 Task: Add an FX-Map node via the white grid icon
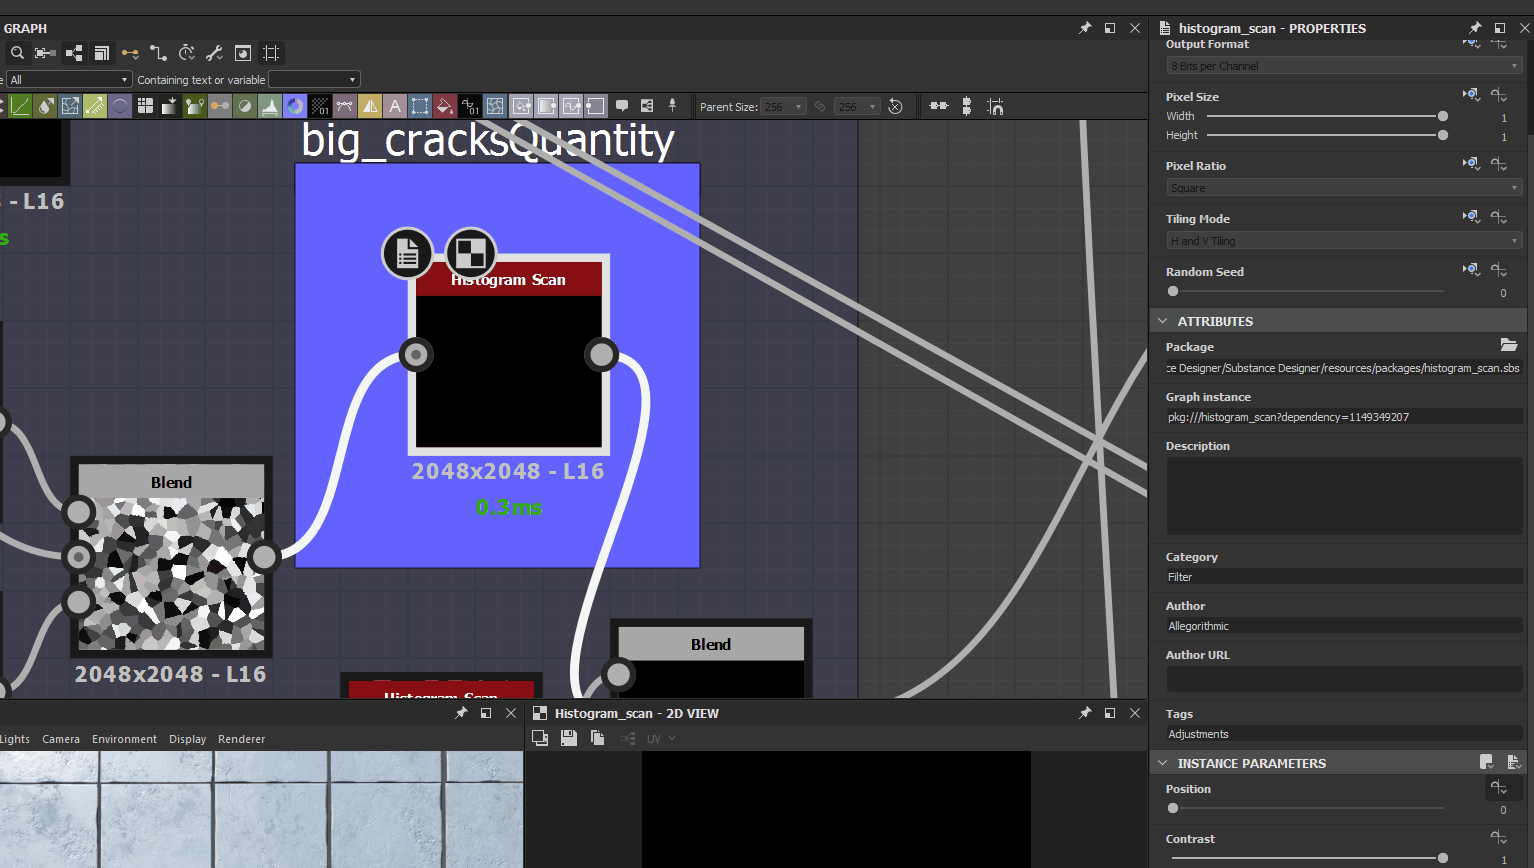(x=145, y=106)
